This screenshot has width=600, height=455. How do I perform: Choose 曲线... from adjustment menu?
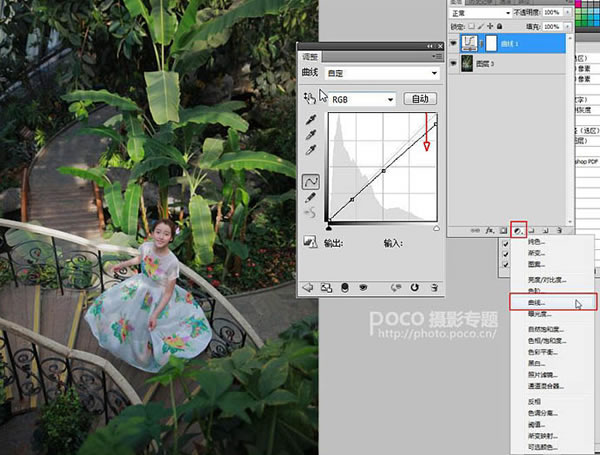[553, 302]
